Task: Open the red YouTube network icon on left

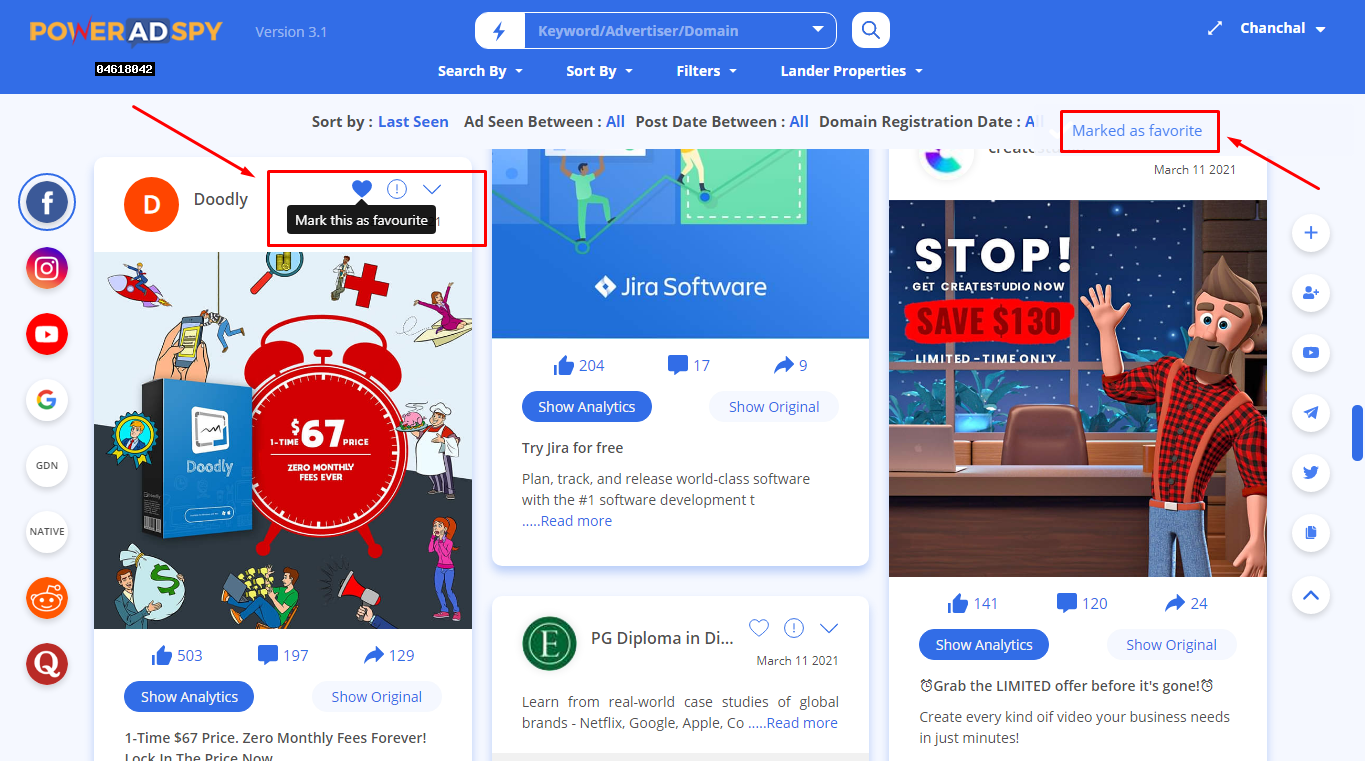Action: [47, 334]
